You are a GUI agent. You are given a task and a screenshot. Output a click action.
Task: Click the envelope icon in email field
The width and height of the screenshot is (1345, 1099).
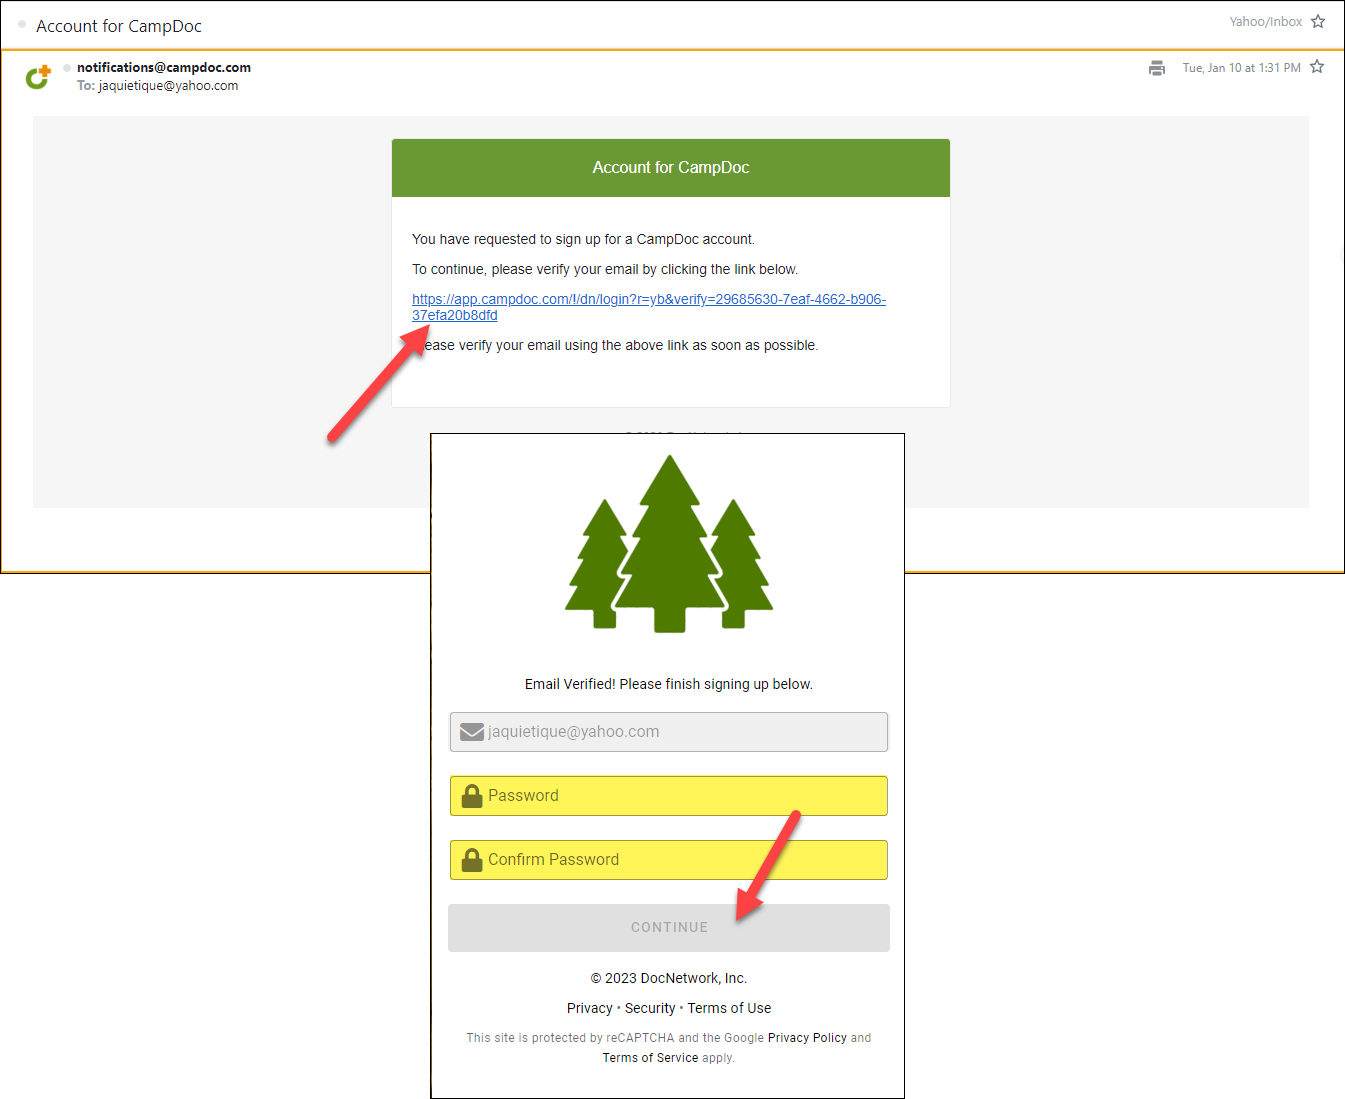point(471,732)
